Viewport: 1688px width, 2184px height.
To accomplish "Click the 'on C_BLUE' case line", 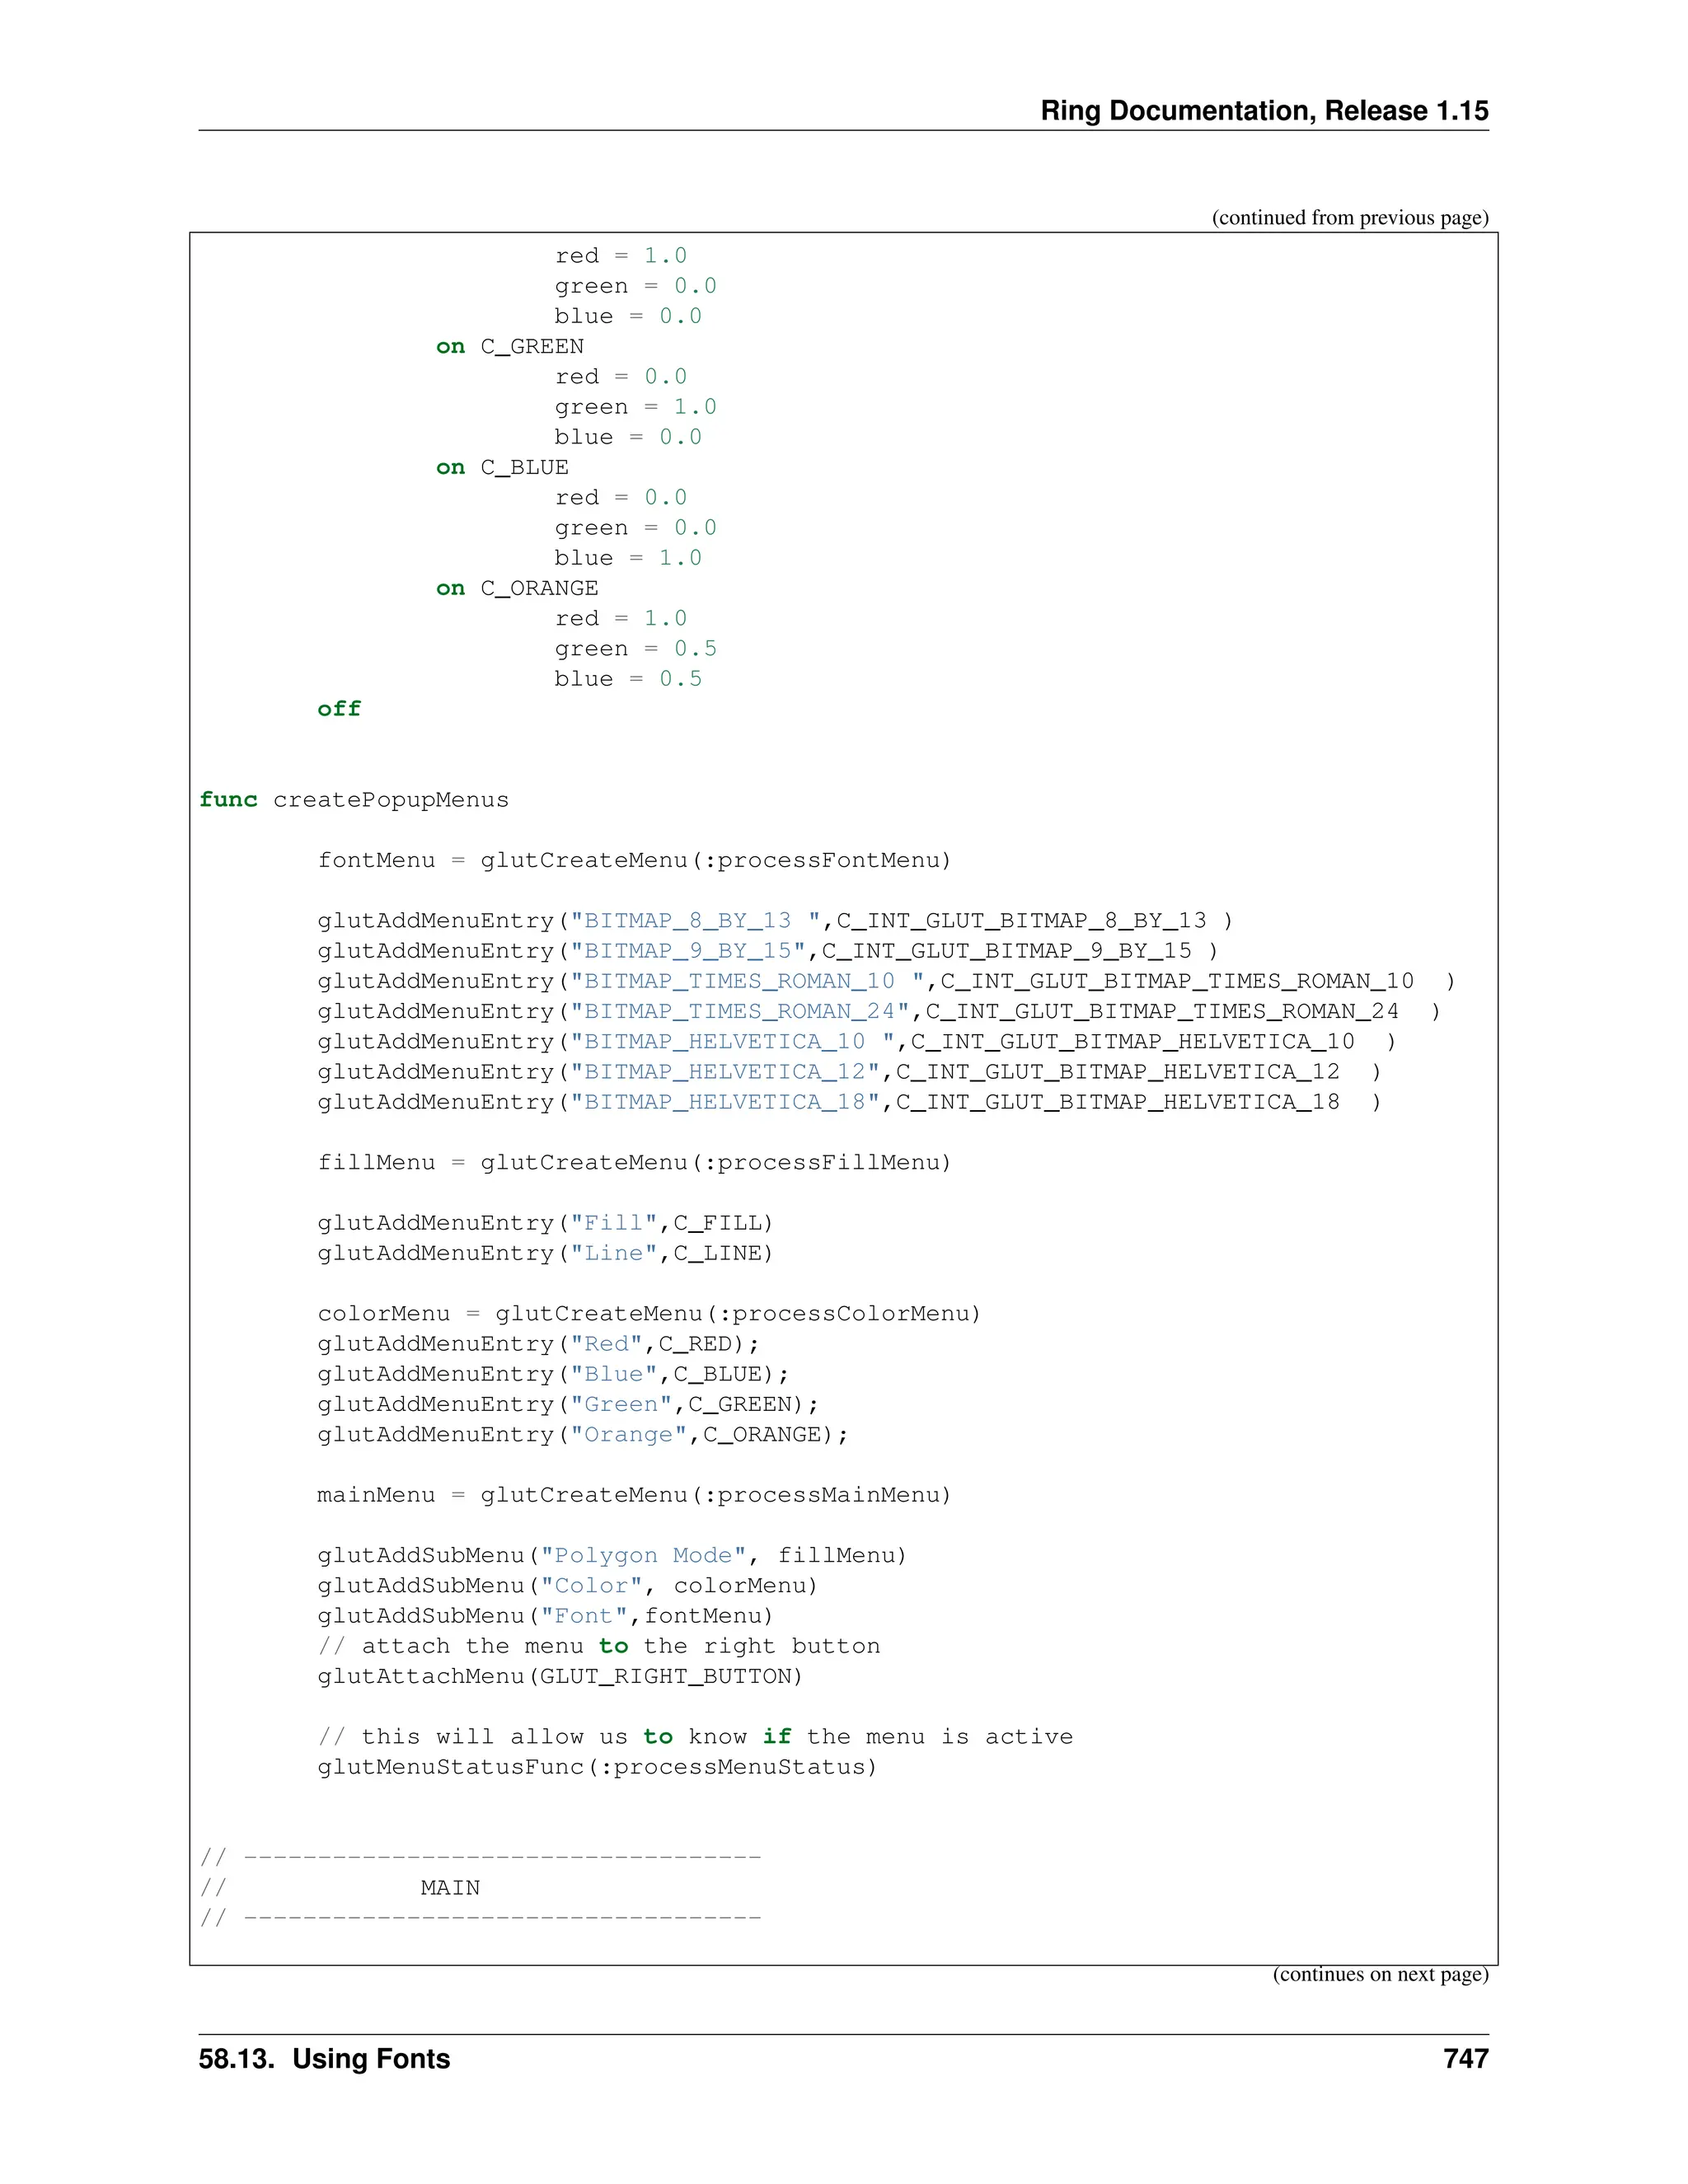I will coord(502,468).
